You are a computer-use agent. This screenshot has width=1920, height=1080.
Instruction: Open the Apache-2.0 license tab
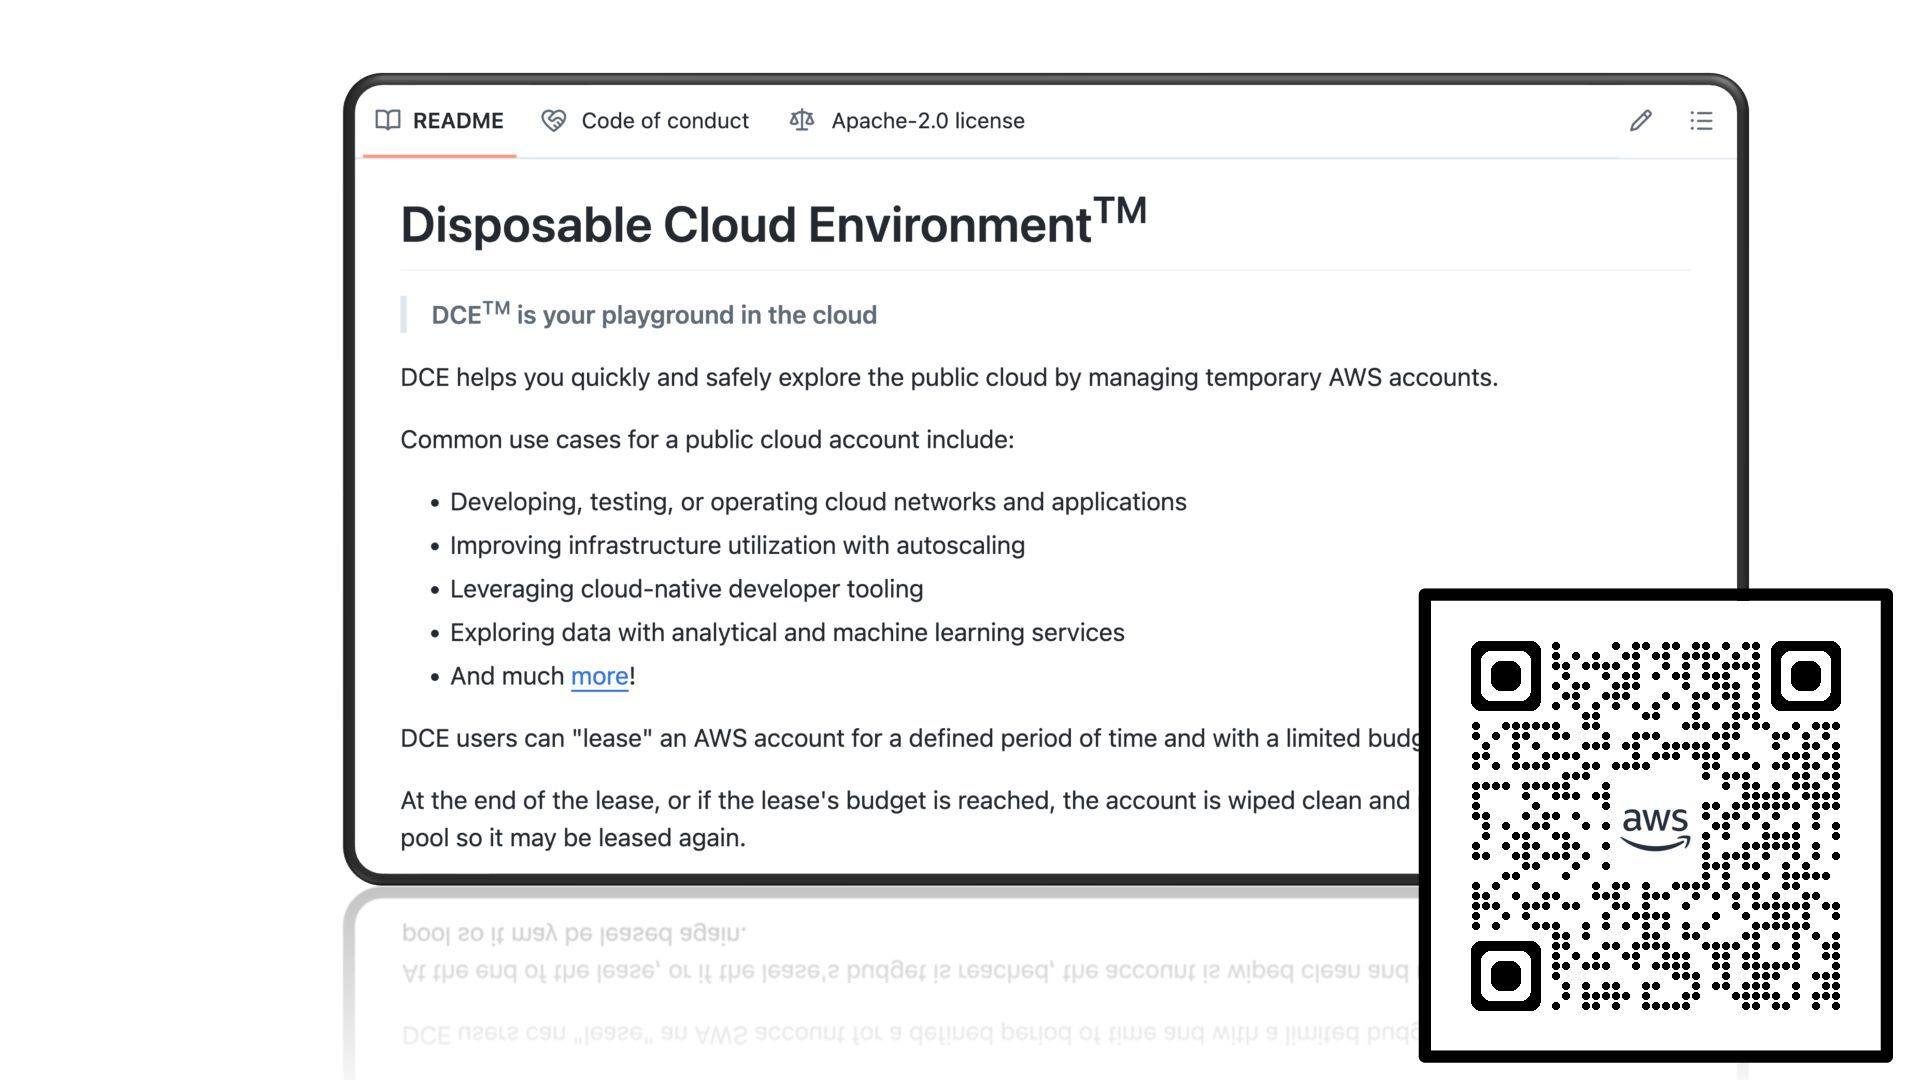coord(927,121)
